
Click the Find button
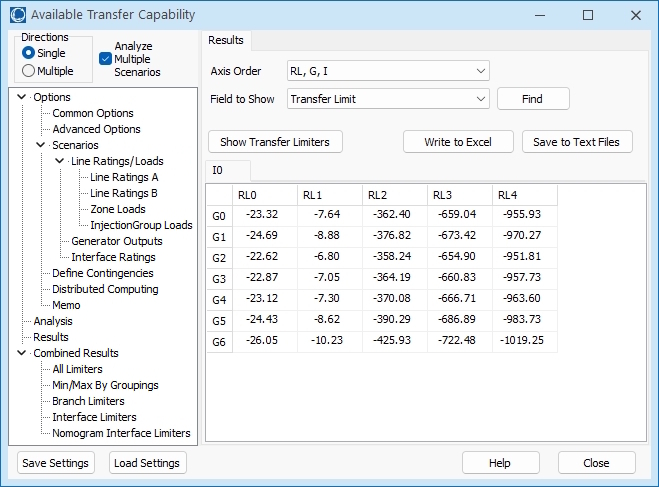(x=532, y=99)
